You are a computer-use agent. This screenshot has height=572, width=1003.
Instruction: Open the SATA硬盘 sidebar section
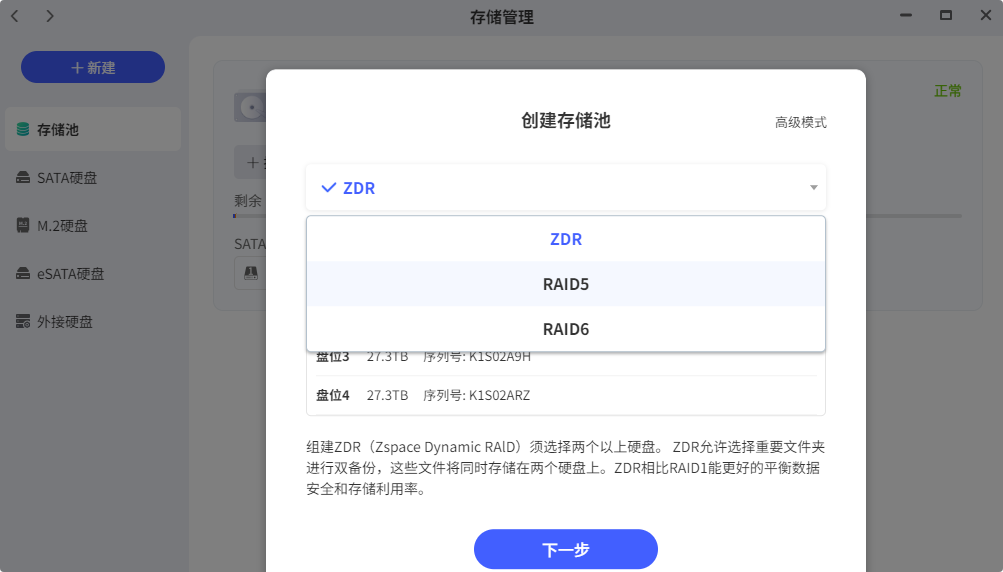[x=67, y=178]
